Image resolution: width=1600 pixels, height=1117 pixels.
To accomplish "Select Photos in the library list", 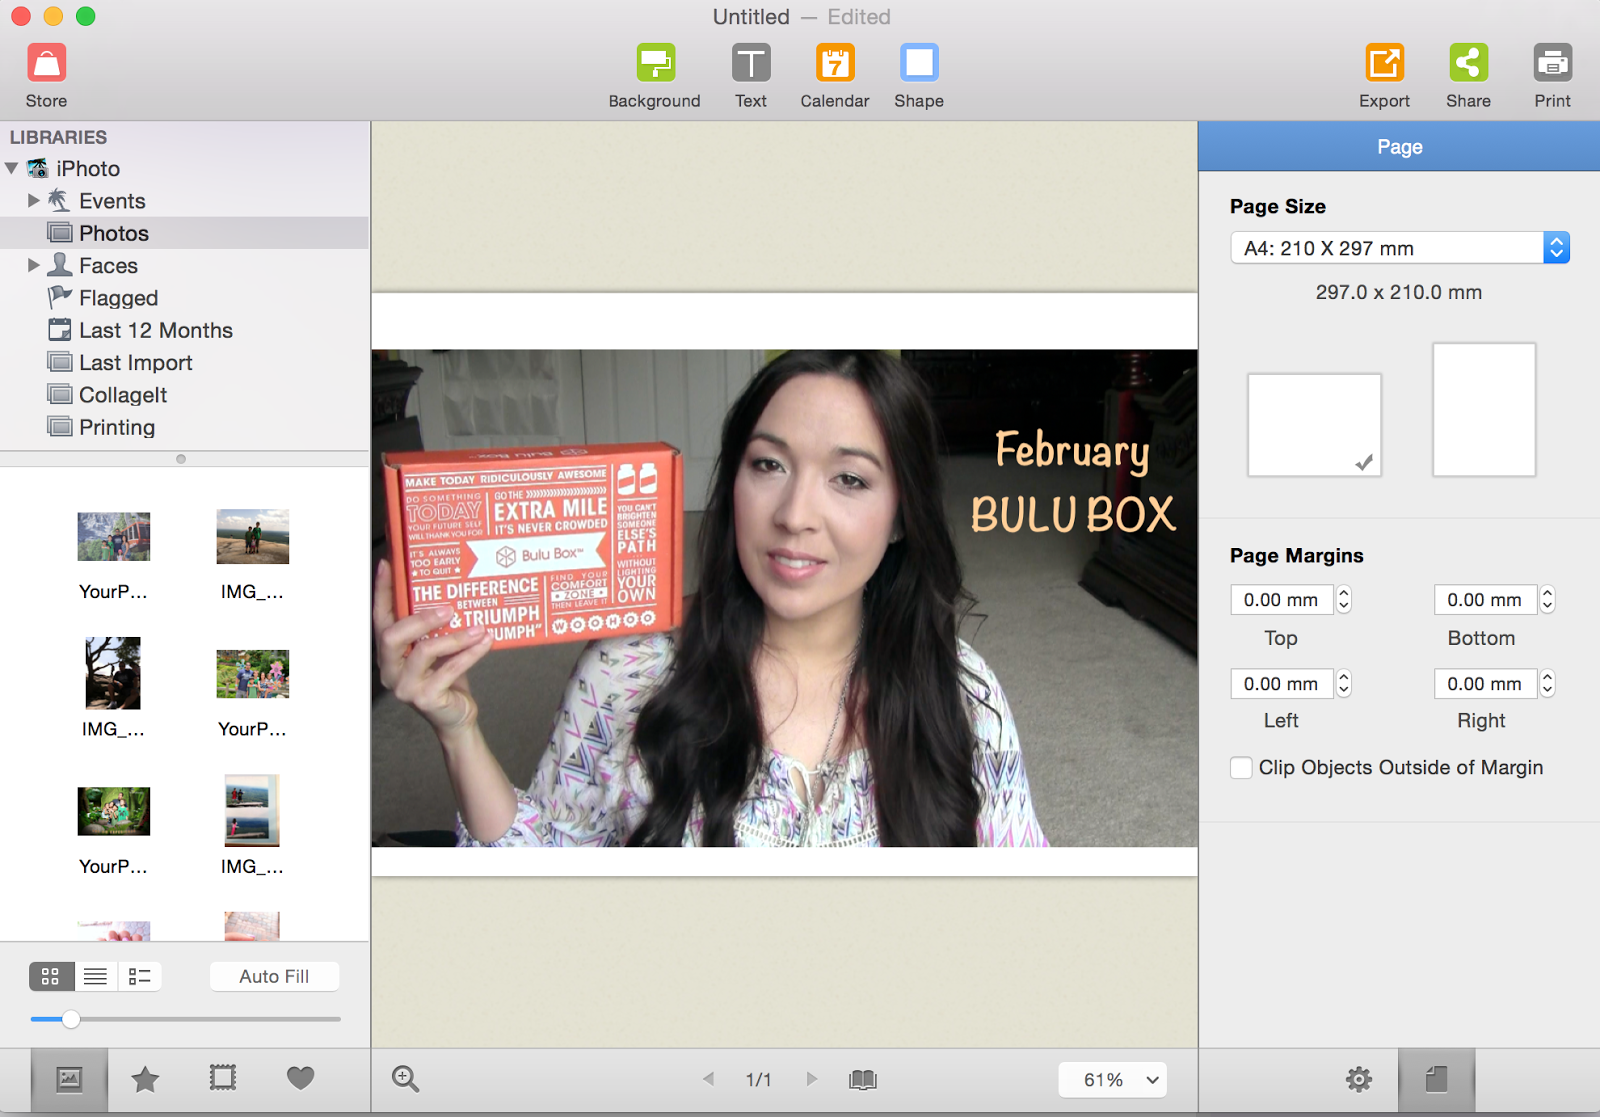I will click(184, 233).
